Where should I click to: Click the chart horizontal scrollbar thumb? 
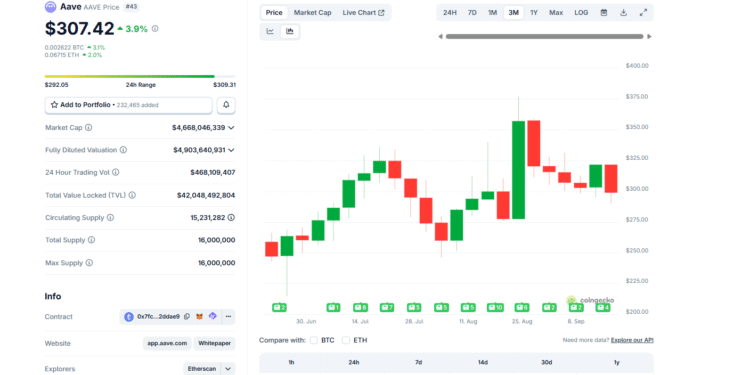click(x=544, y=36)
